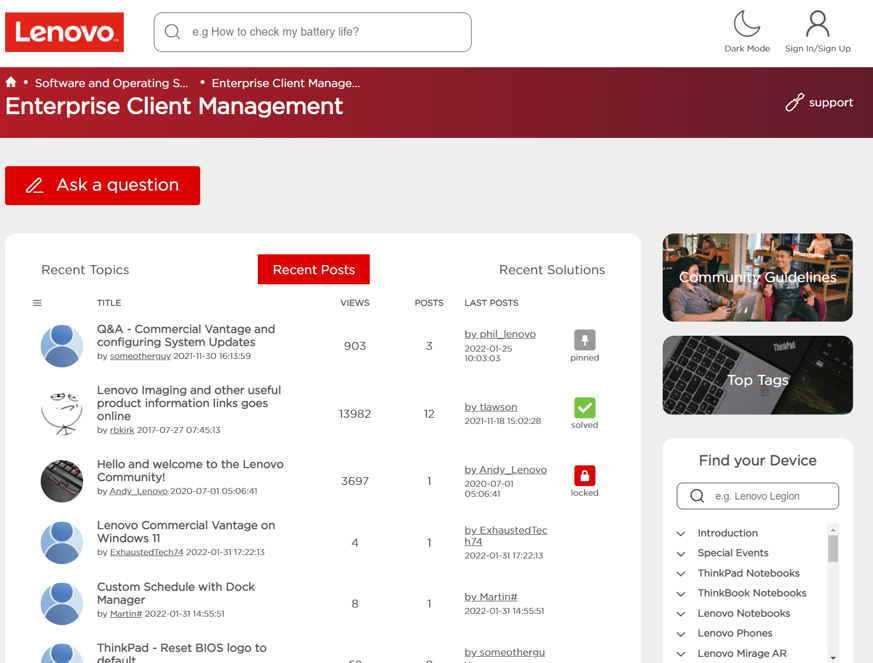This screenshot has height=663, width=873.
Task: Open last post by tlawson
Action: click(491, 407)
